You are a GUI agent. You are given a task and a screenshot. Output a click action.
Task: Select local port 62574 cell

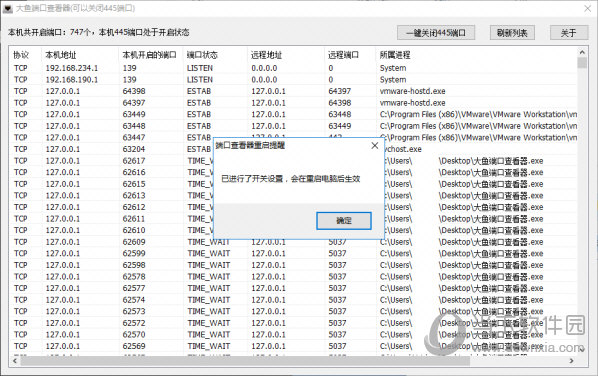[134, 300]
